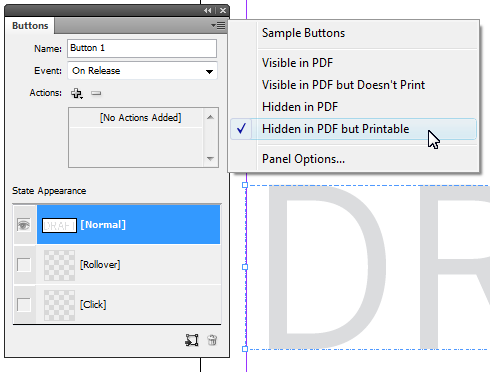Click the convert button to object icon
490x372 pixels.
pos(192,340)
